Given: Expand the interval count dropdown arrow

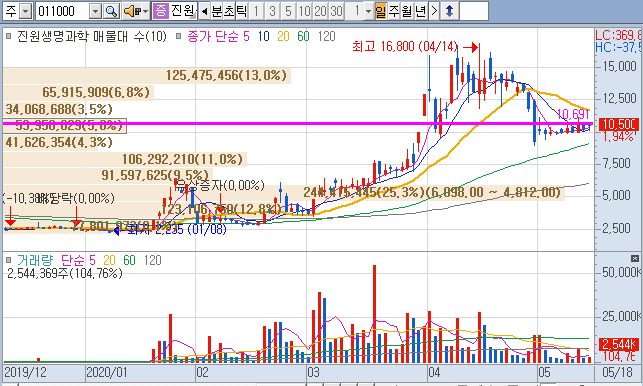Looking at the screenshot, I should [x=368, y=11].
